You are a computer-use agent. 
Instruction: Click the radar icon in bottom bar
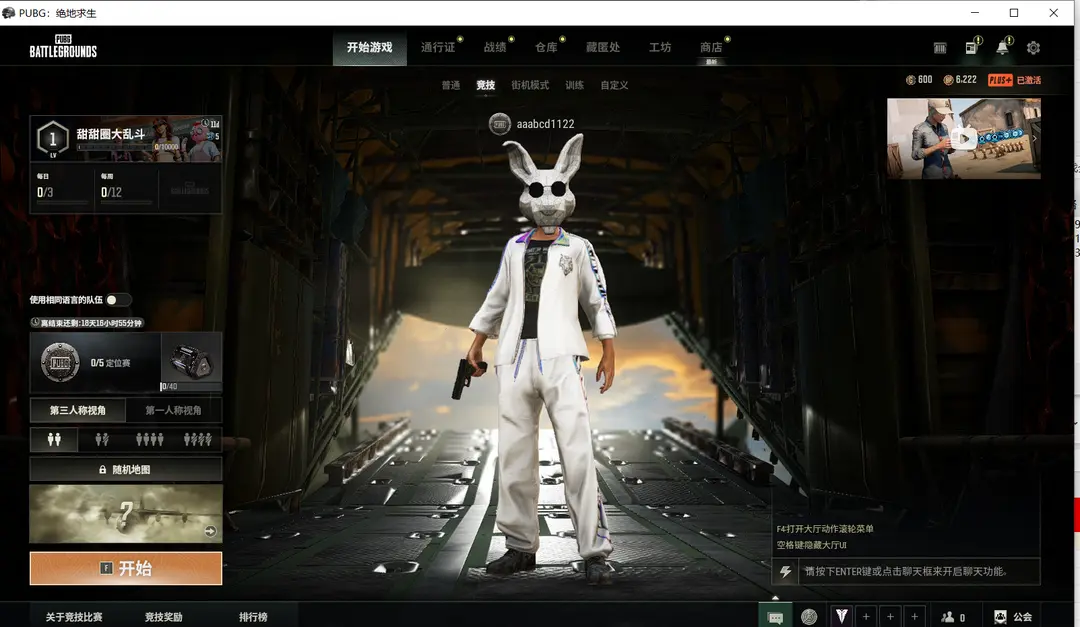[x=809, y=617]
